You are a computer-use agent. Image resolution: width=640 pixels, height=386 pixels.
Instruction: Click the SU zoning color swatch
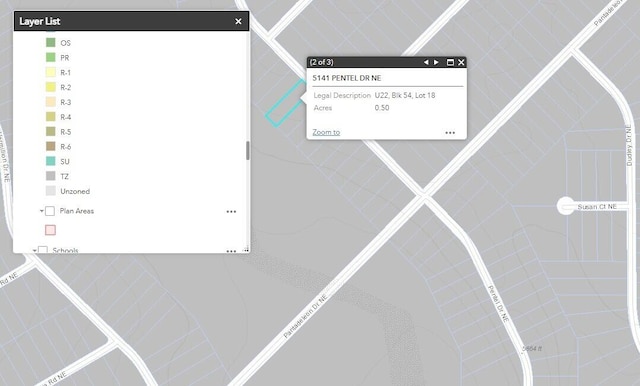[51, 161]
